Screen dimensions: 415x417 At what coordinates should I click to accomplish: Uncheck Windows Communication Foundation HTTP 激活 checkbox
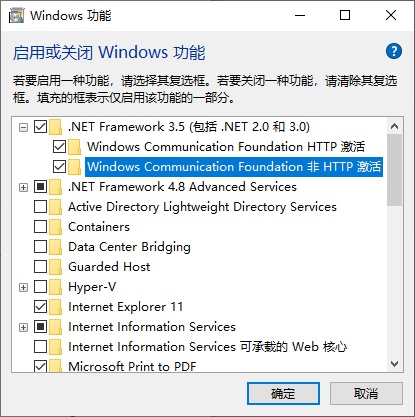pos(59,147)
